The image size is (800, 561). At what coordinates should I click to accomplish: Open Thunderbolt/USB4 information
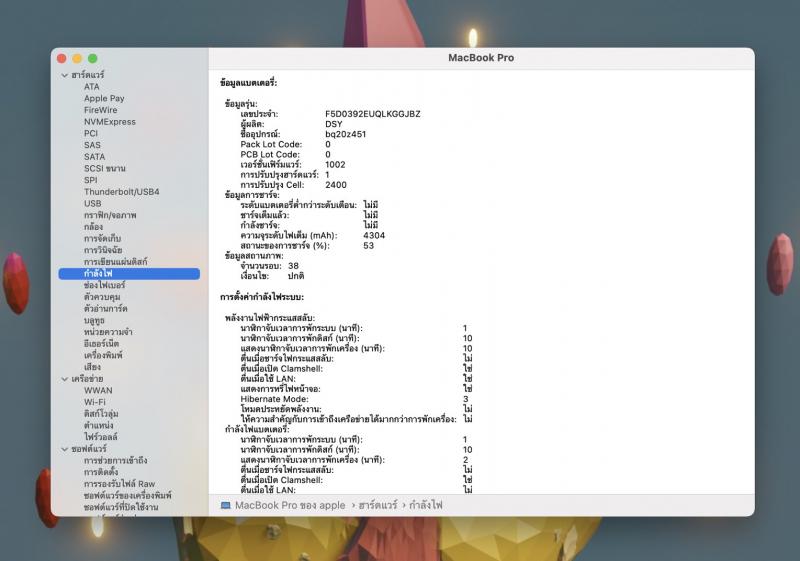(x=121, y=192)
